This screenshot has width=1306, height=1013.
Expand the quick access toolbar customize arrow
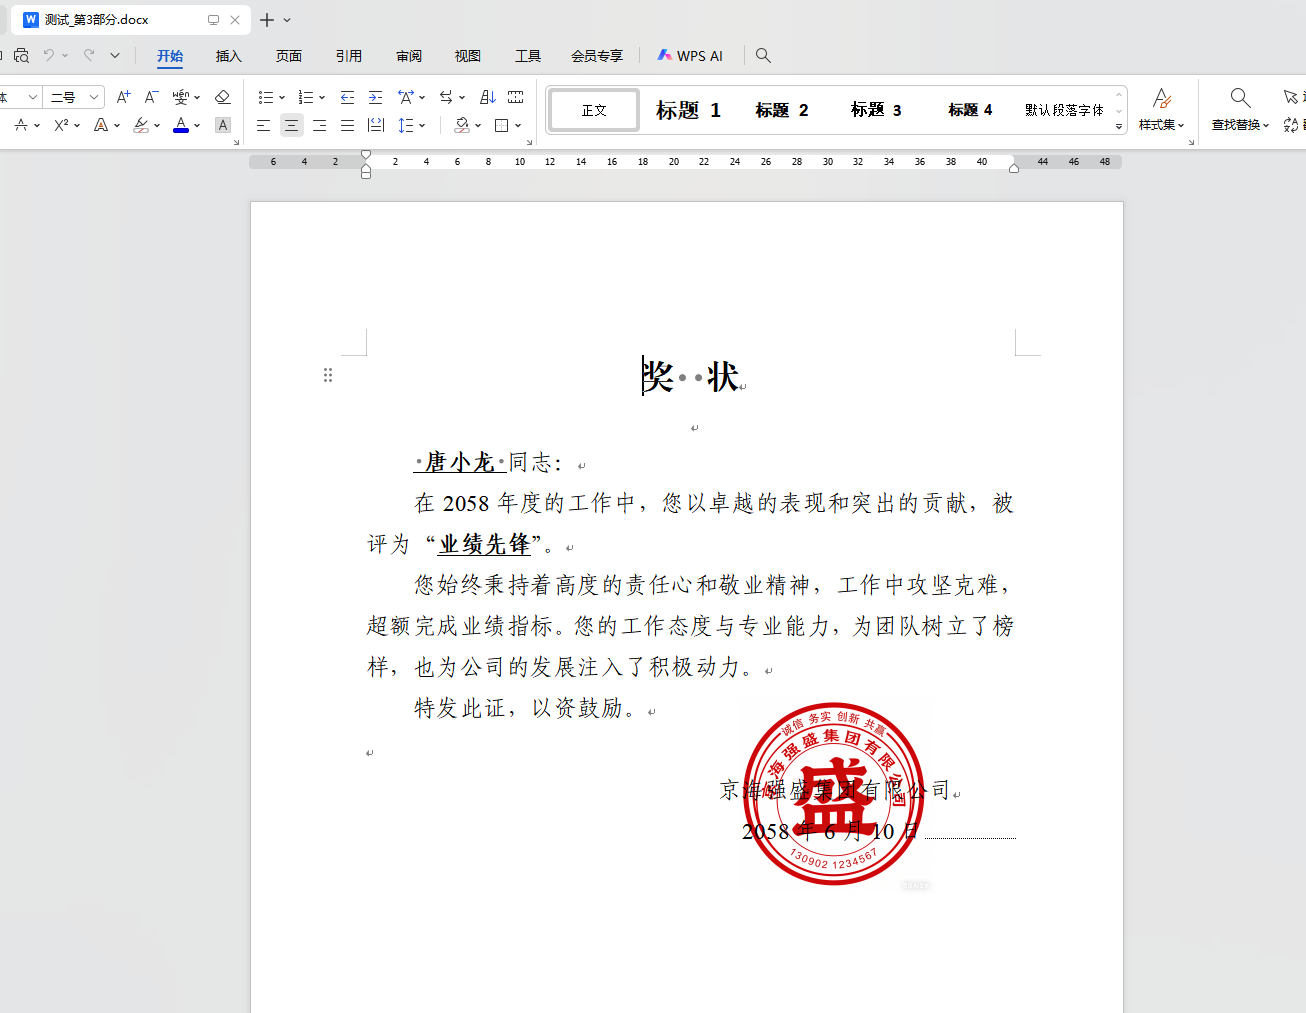coord(115,55)
